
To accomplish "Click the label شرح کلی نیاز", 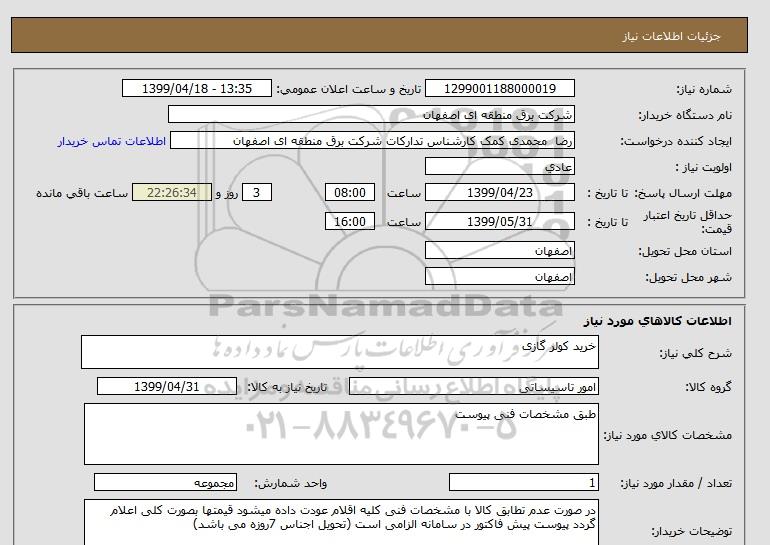I will 695,353.
